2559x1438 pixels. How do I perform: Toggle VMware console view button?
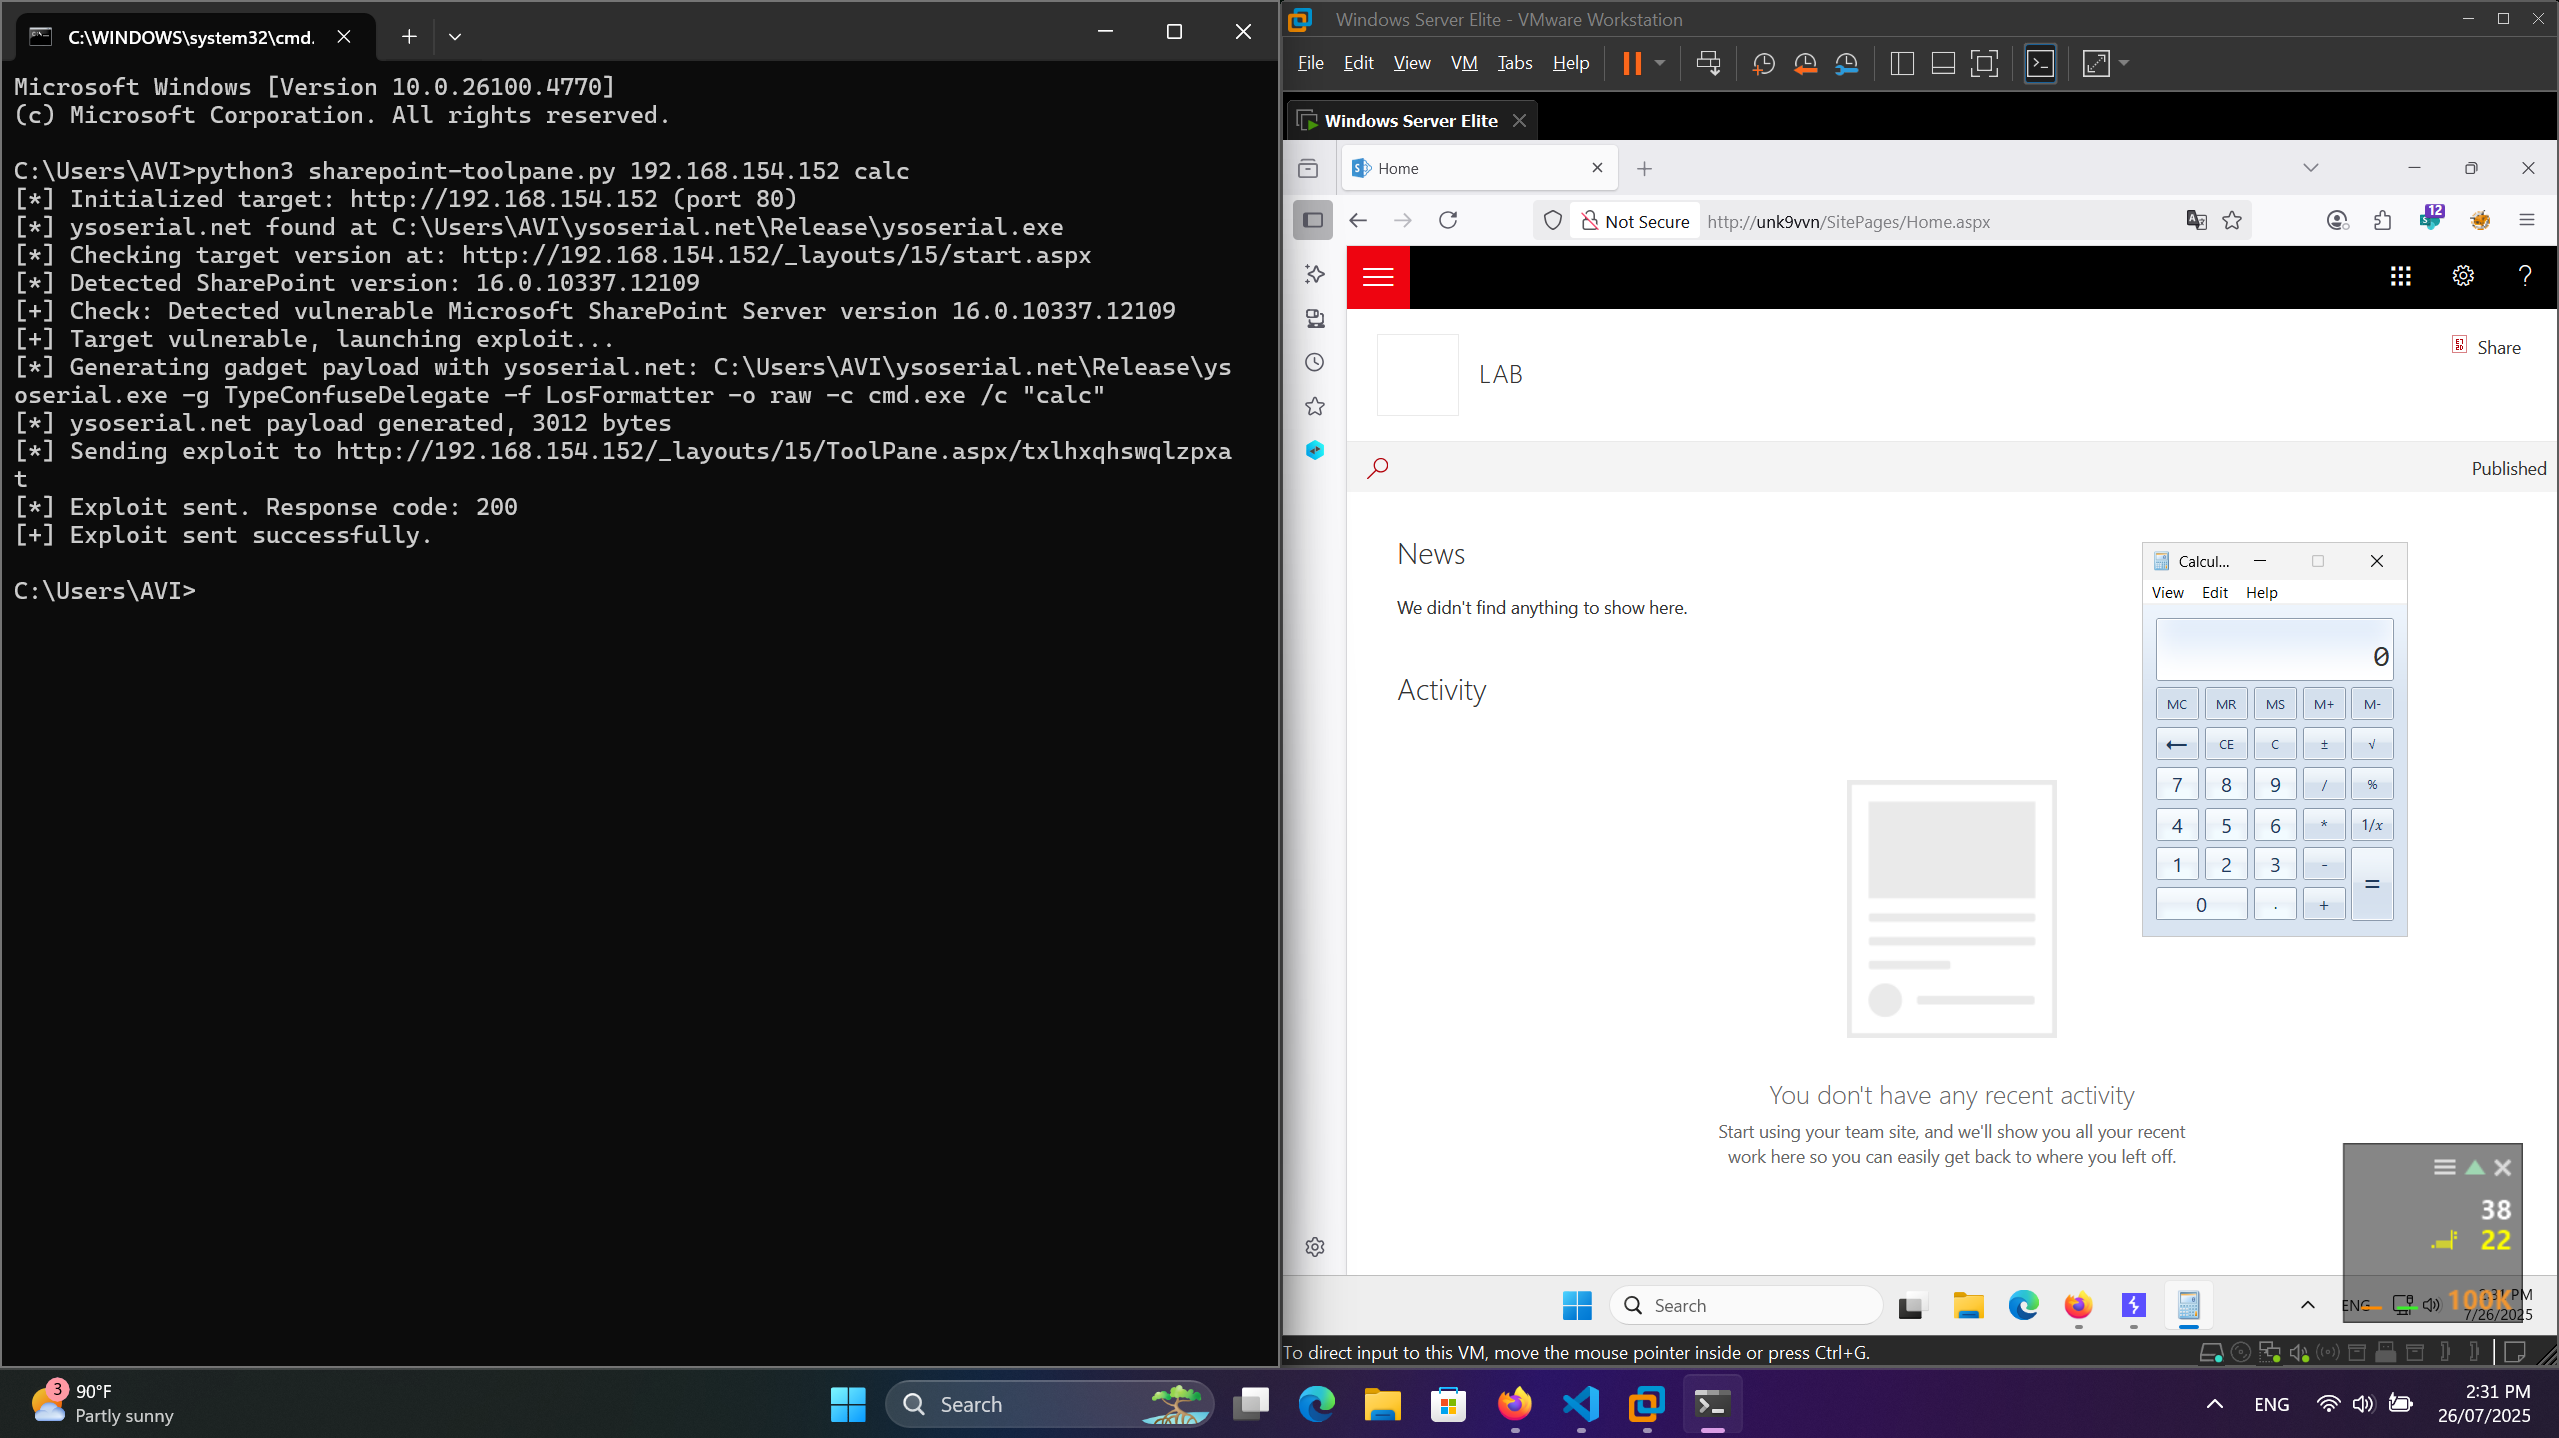2040,64
